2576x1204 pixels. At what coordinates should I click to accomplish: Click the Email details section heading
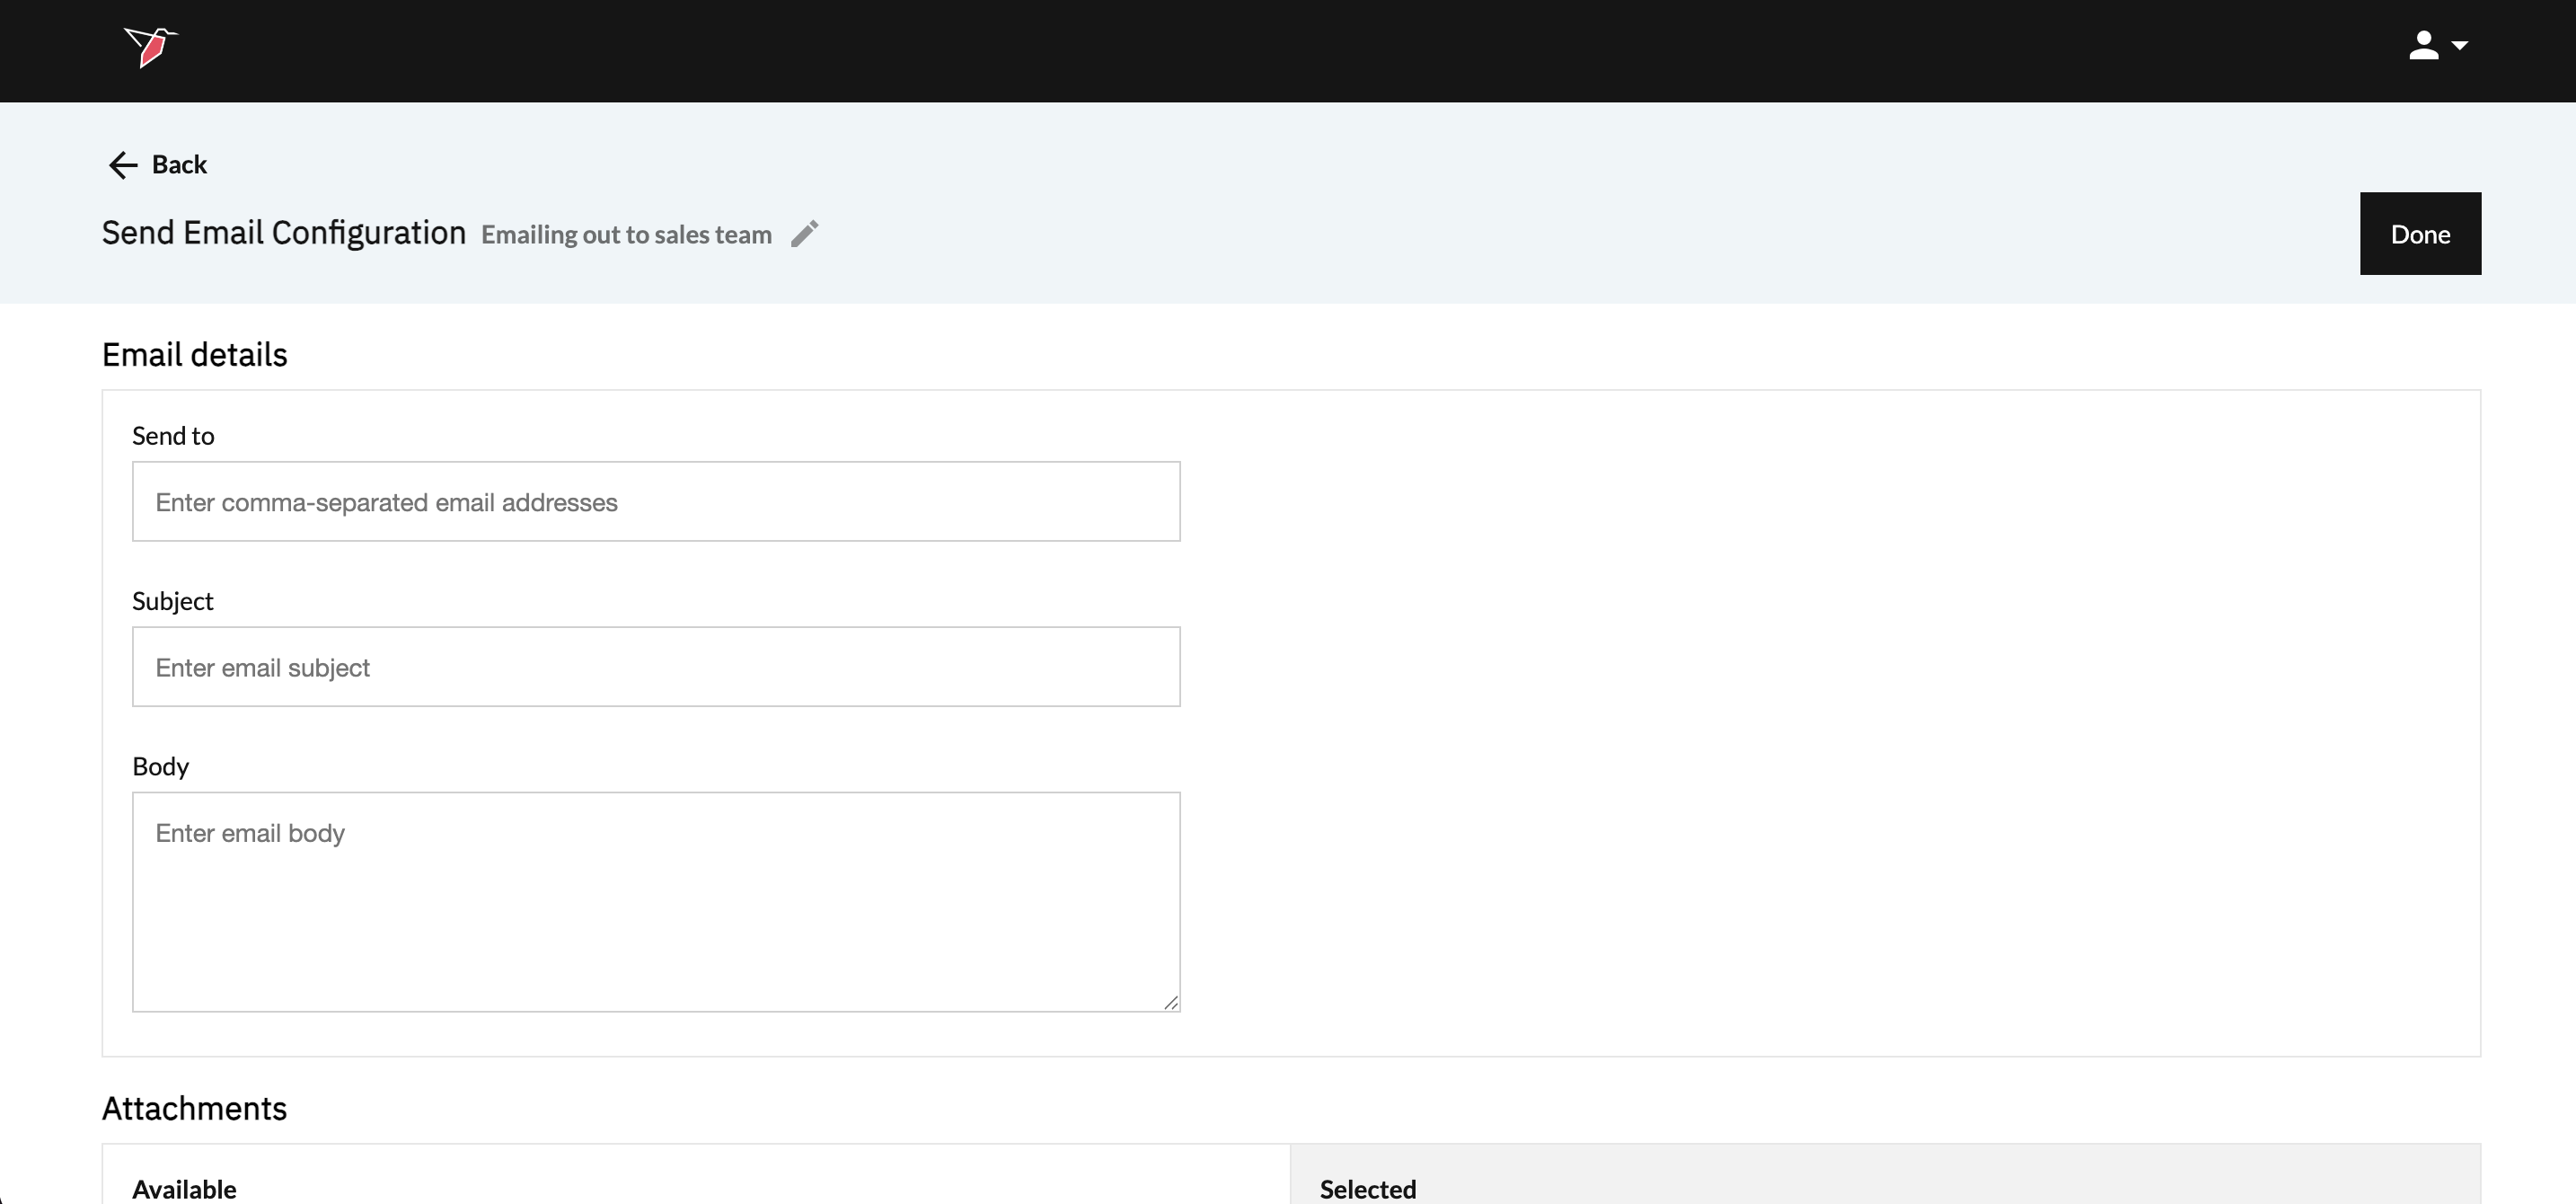pyautogui.click(x=195, y=355)
